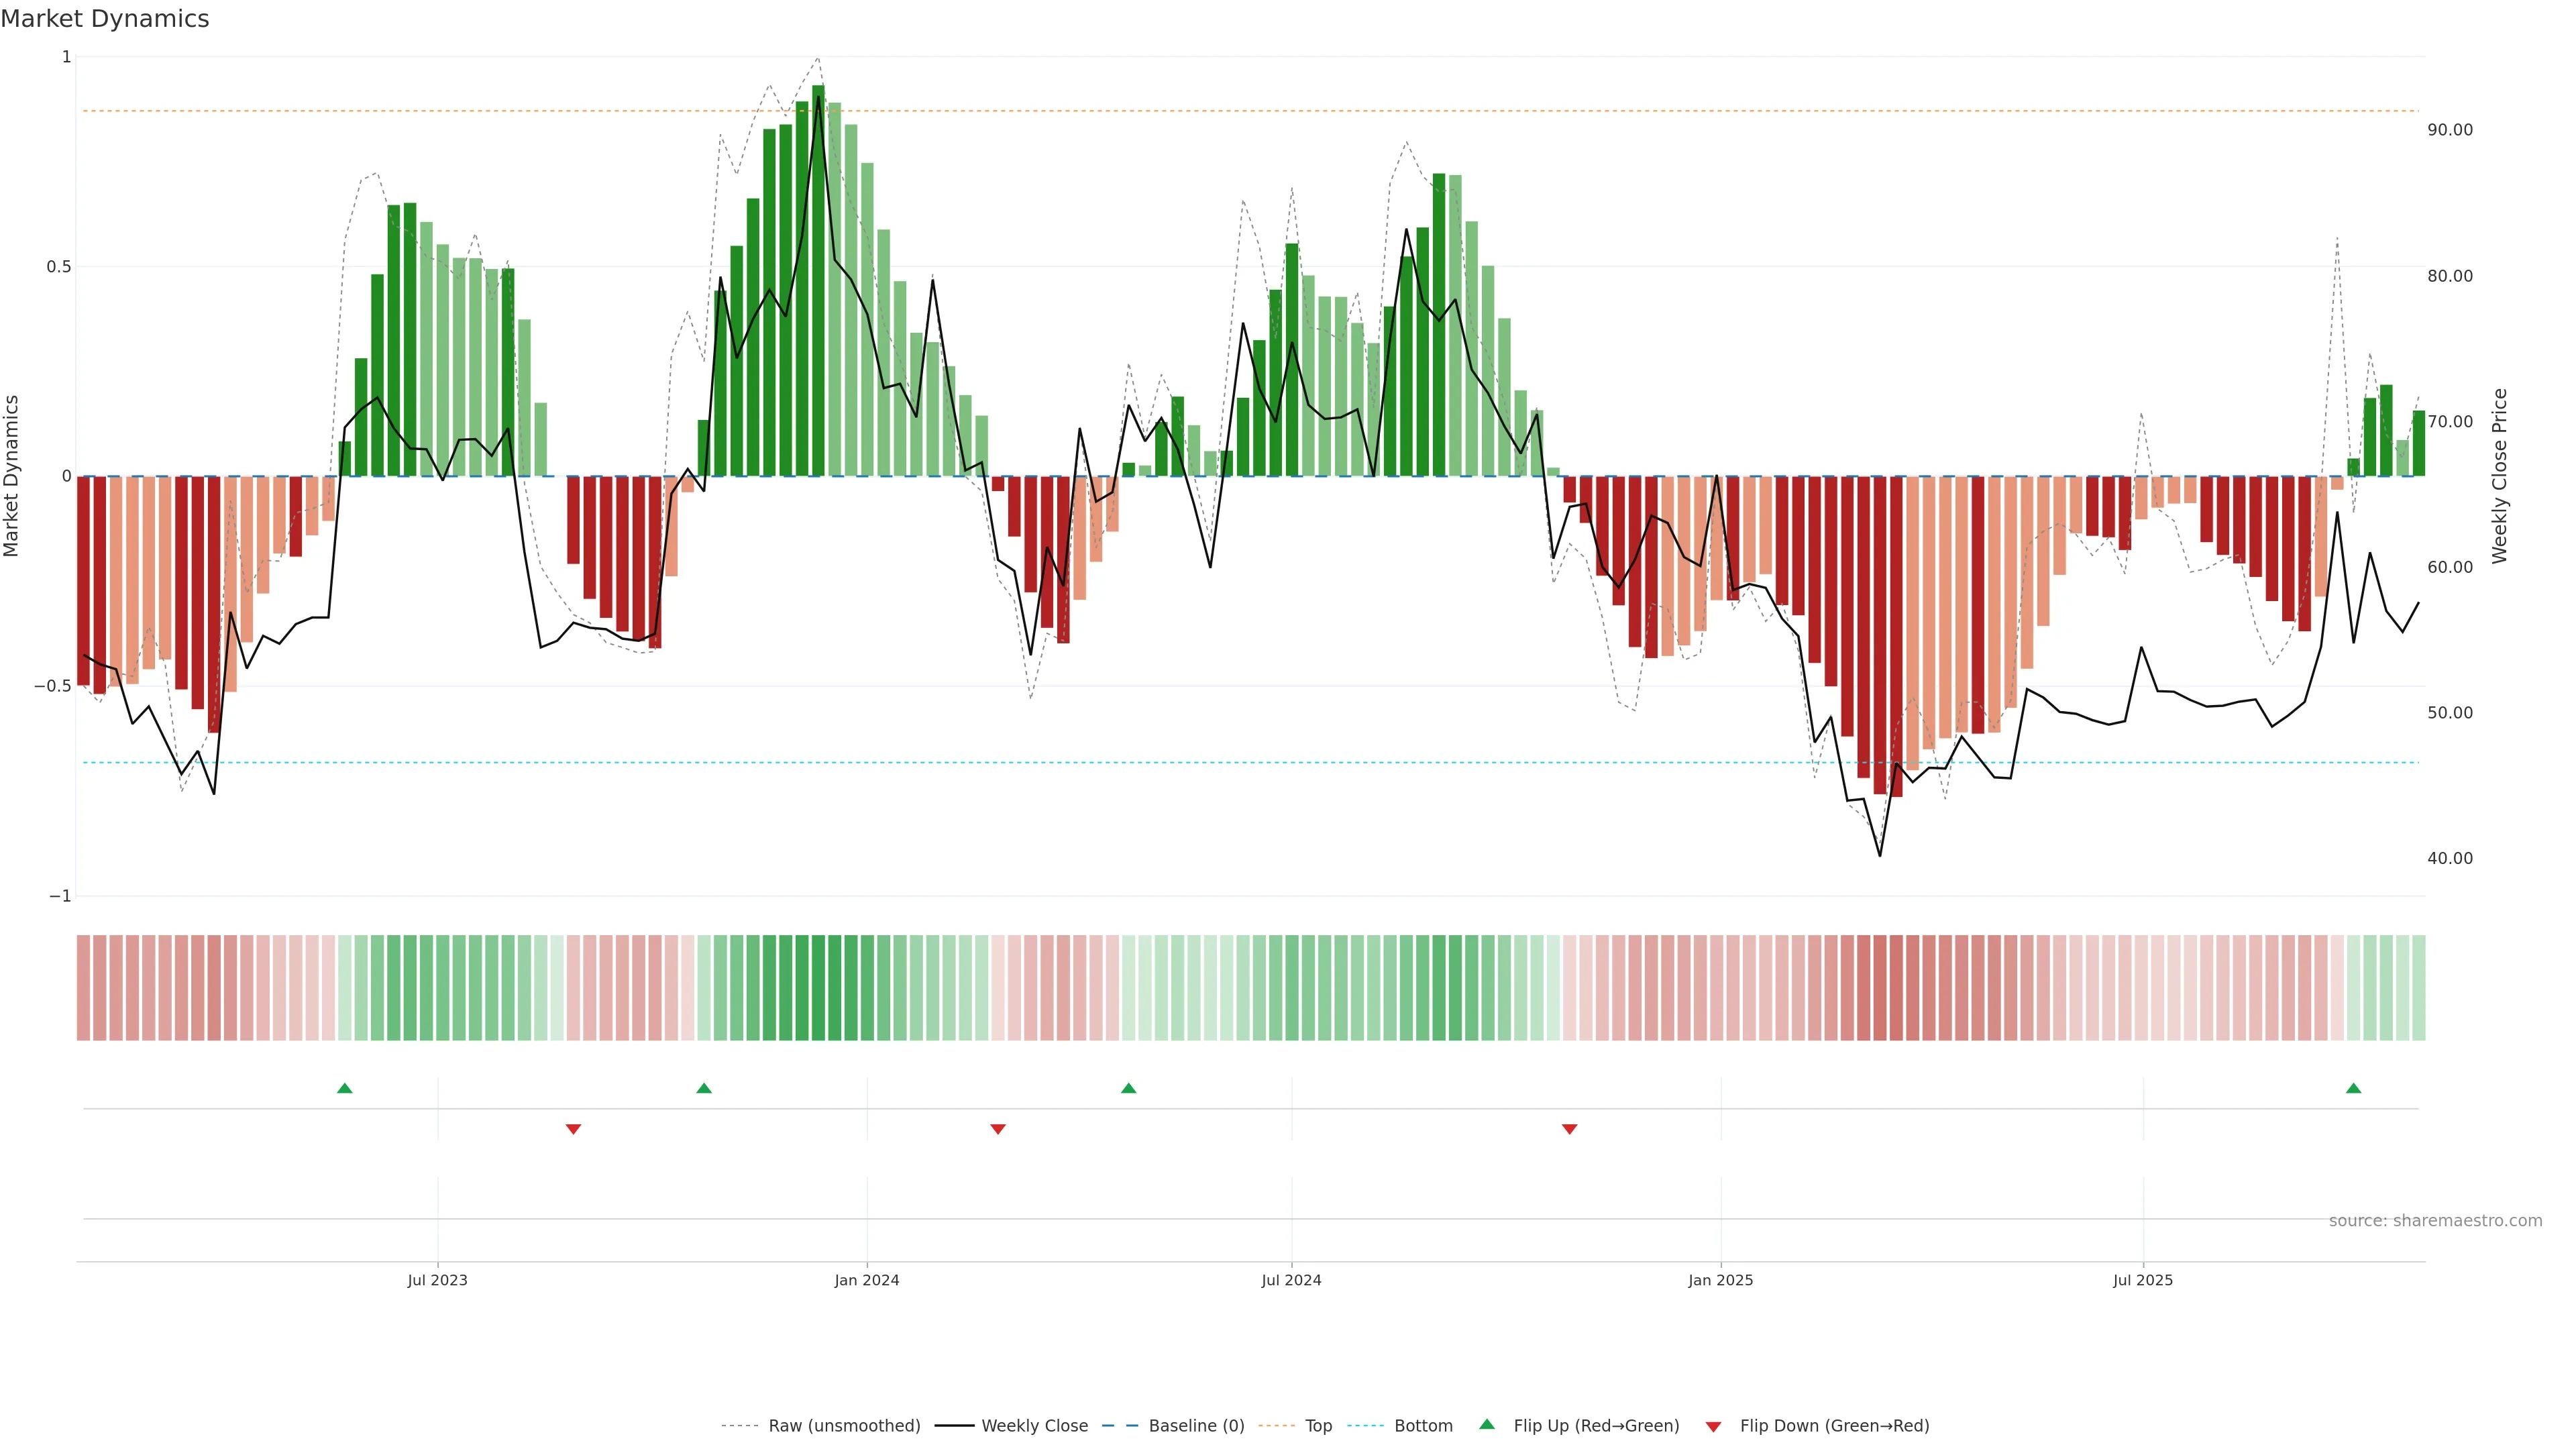2576x1449 pixels.
Task: Click the second red Flip Down triangle marker
Action: pos(998,1129)
